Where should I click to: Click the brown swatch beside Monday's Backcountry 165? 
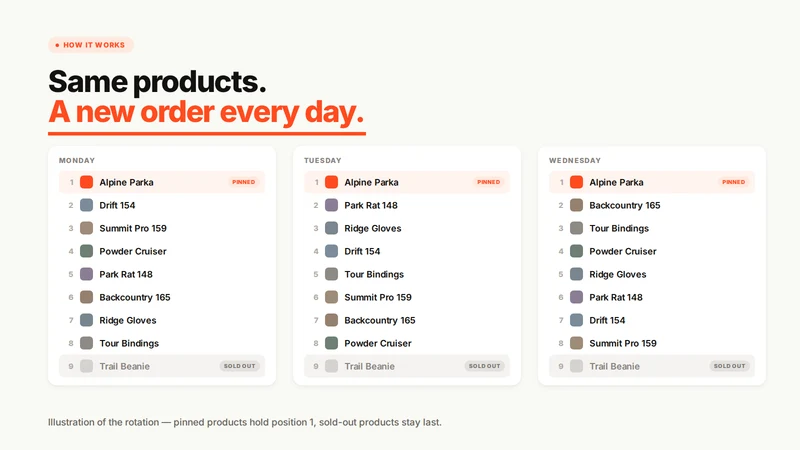(87, 297)
